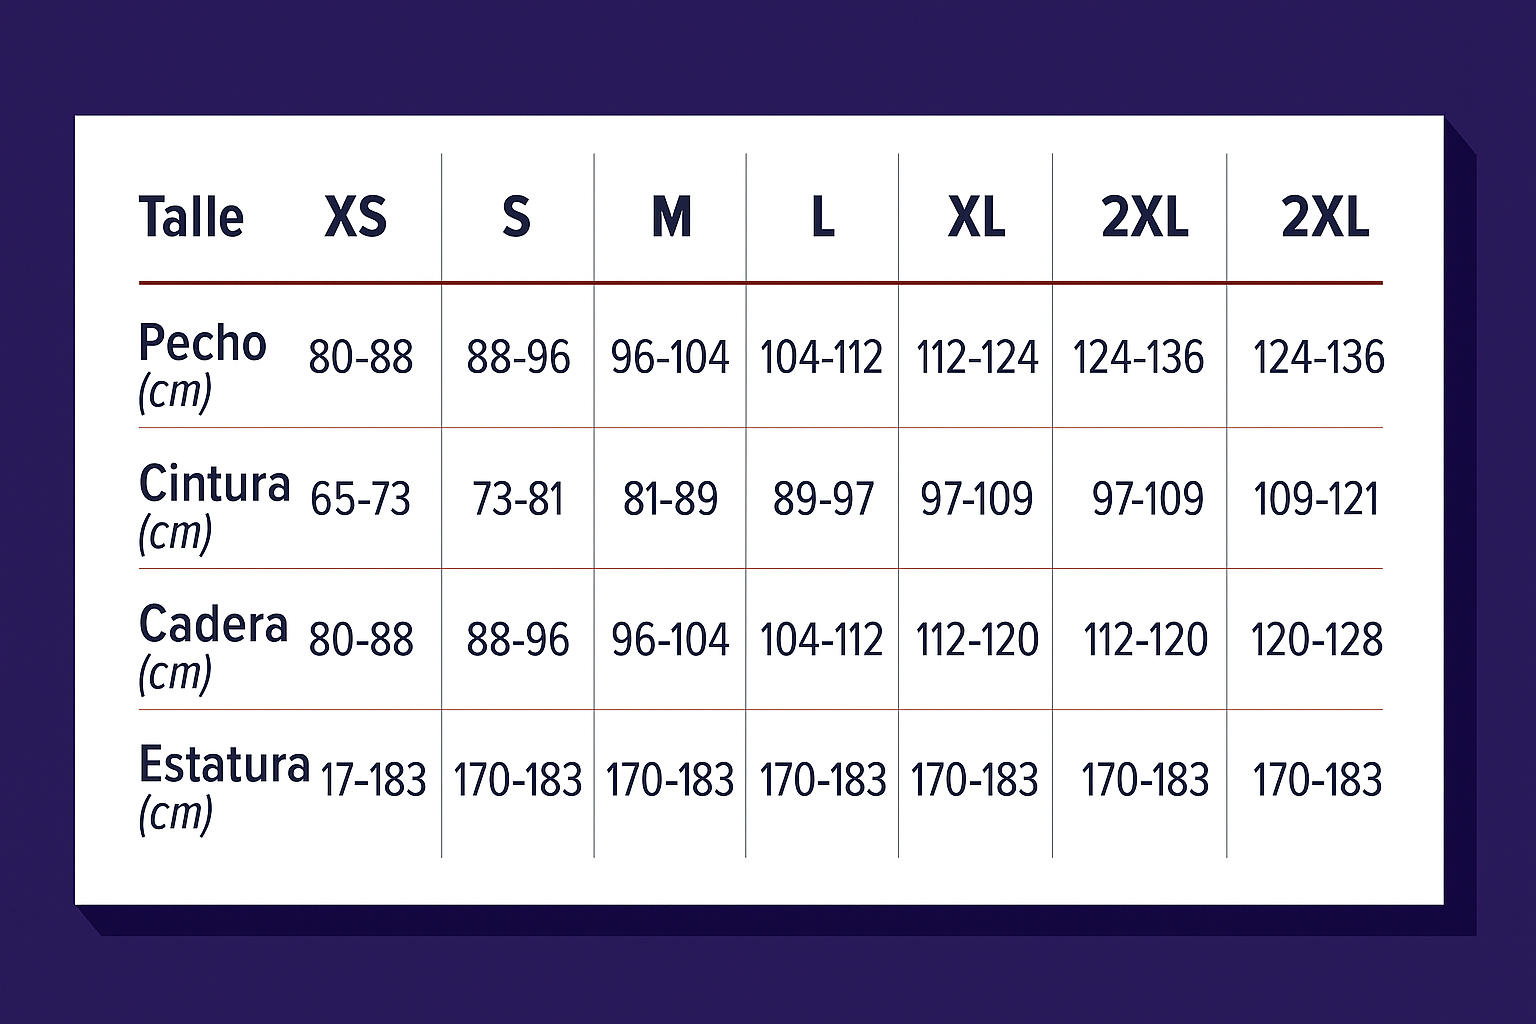Click the Estatura (cm) row label
Image resolution: width=1536 pixels, height=1024 pixels.
224,788
